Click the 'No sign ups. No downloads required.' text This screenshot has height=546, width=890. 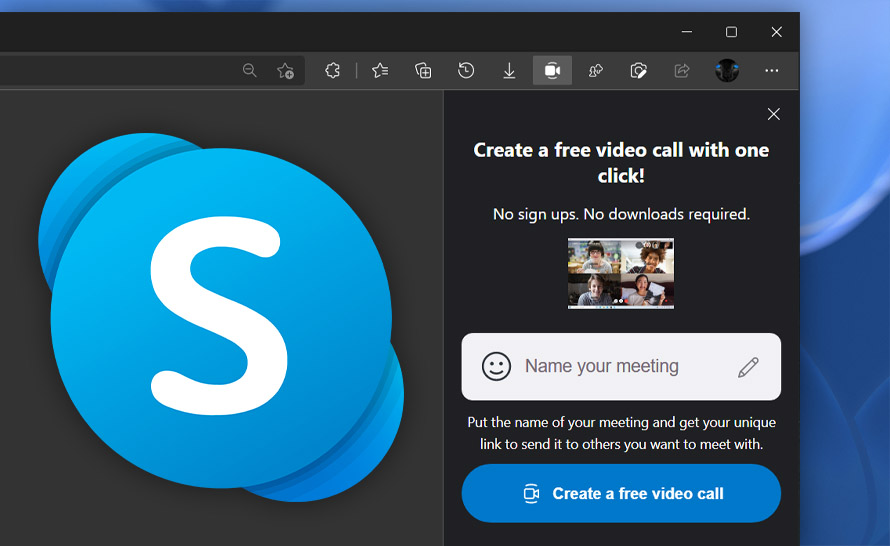pos(621,214)
